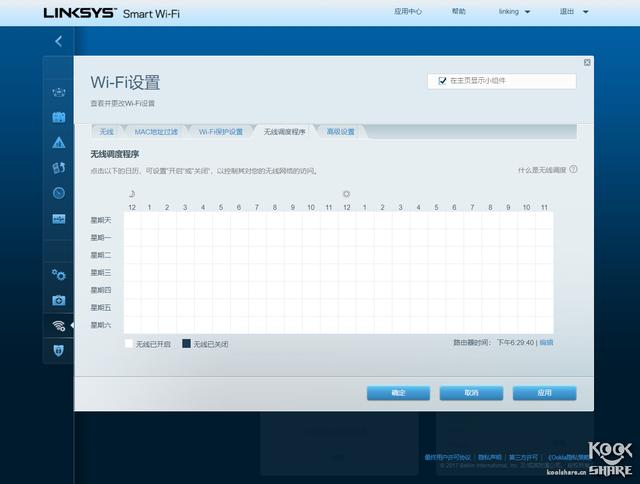
Task: Click the 星期二 row label
Action: pyautogui.click(x=101, y=255)
